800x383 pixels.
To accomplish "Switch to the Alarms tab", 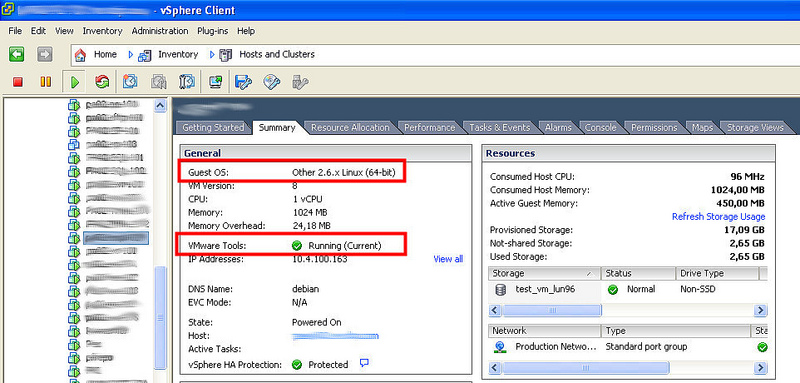I will [x=558, y=127].
